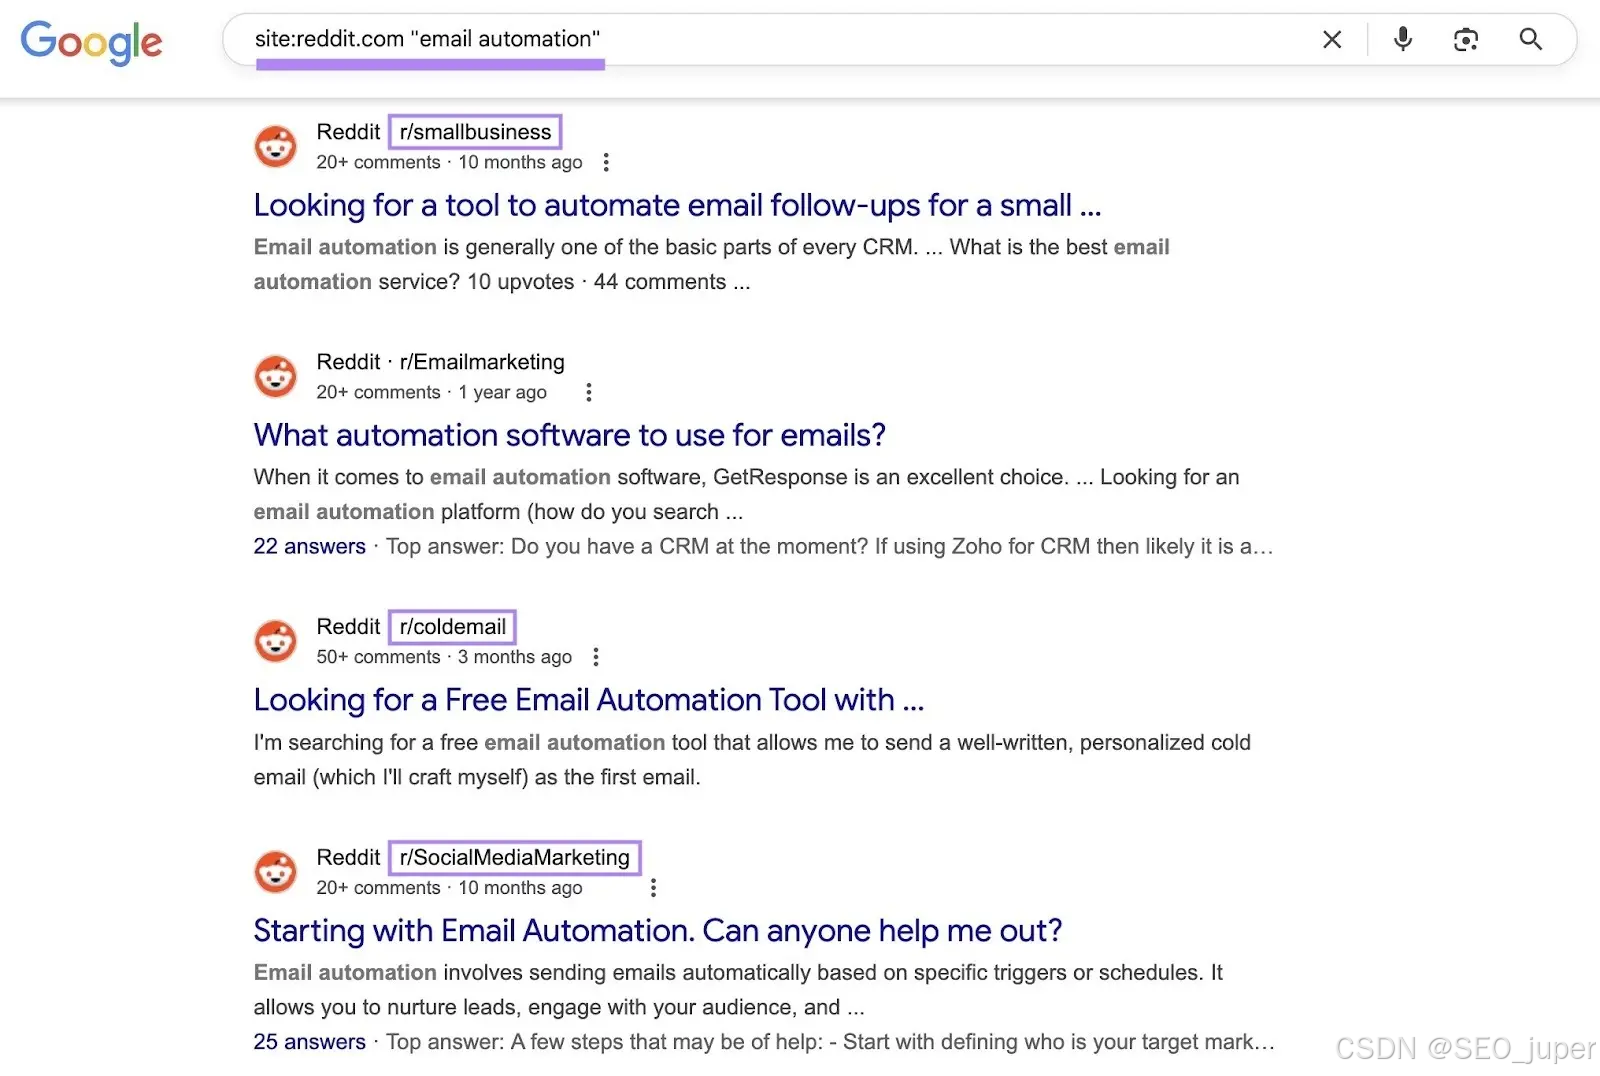
Task: Click snippet 'I'm searching for a free email automation tool'
Action: tap(752, 760)
